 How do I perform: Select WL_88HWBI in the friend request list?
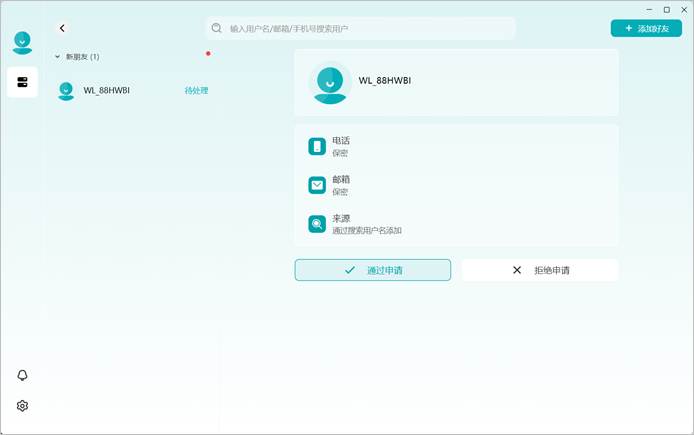[133, 90]
